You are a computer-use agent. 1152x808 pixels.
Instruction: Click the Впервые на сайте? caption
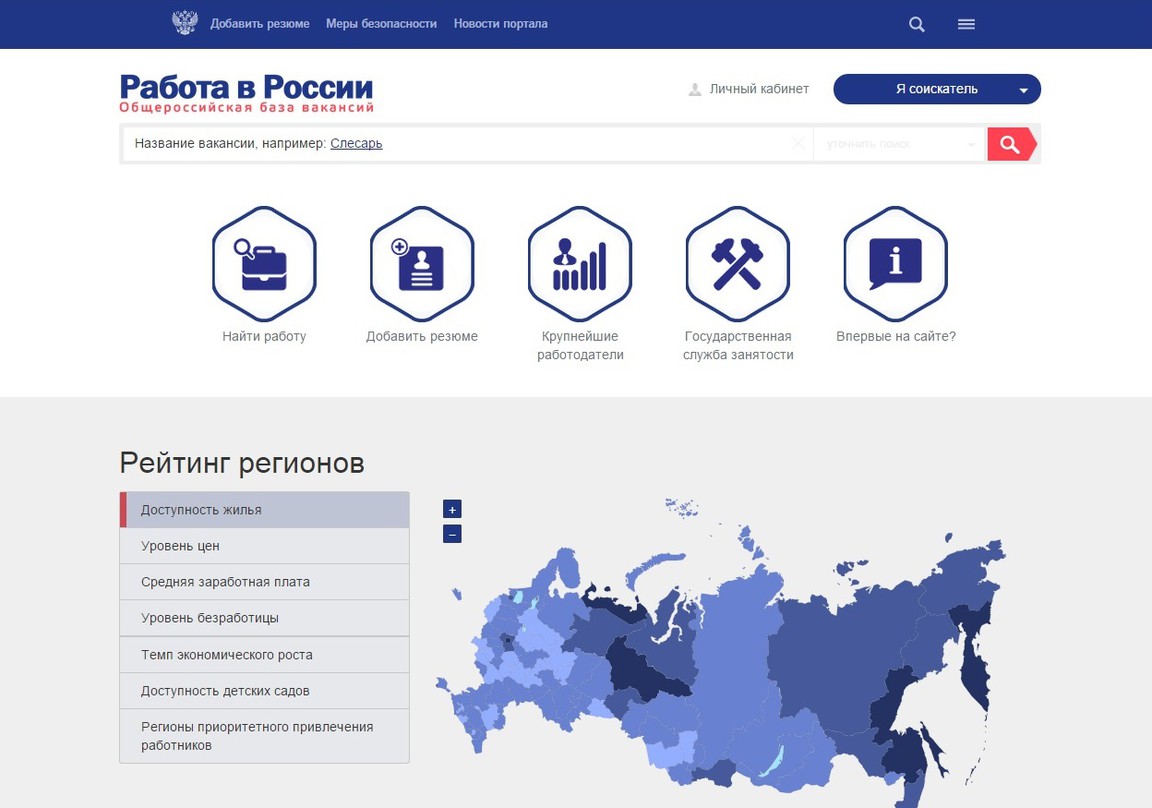pyautogui.click(x=896, y=336)
